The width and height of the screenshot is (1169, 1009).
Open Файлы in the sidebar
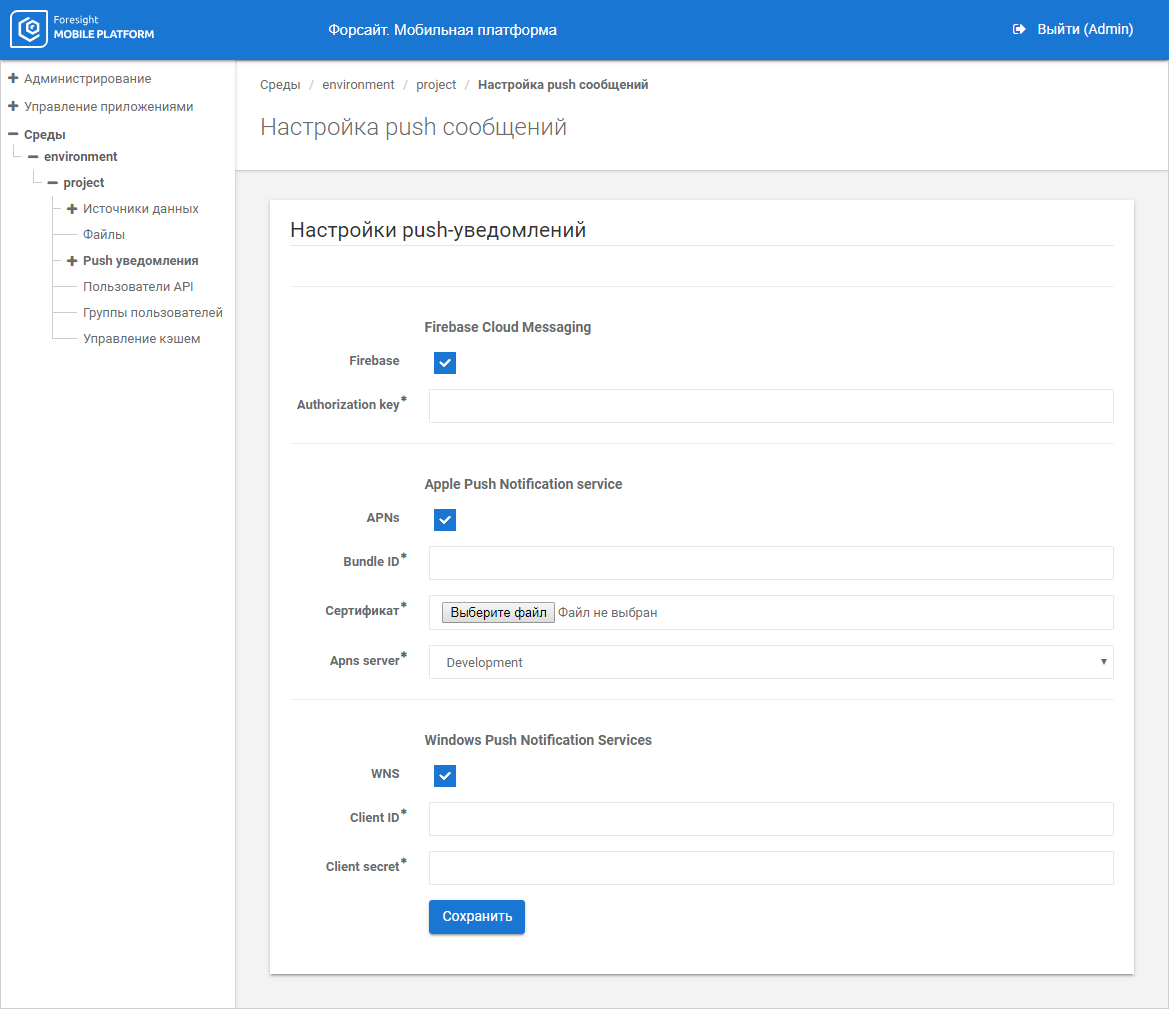coord(104,235)
